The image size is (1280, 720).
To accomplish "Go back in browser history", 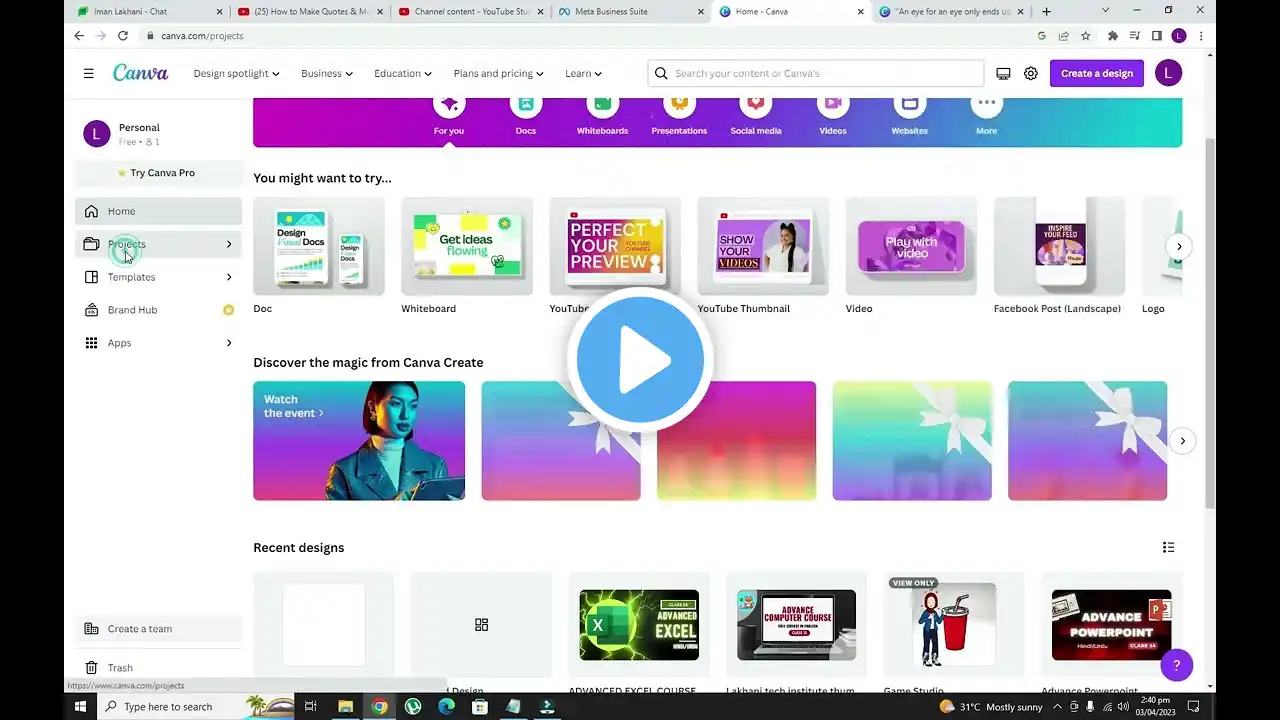I will 79,35.
